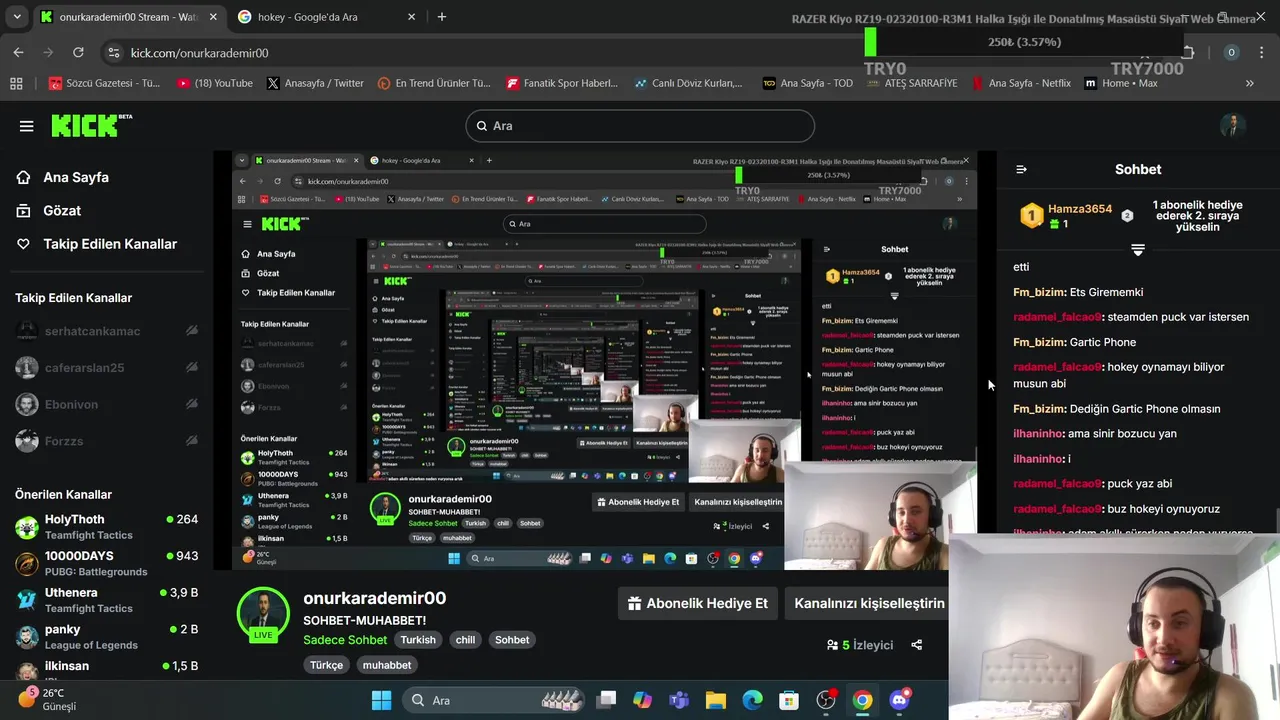This screenshot has height=720, width=1280.
Task: Launch Copilot from the taskbar
Action: coord(642,700)
